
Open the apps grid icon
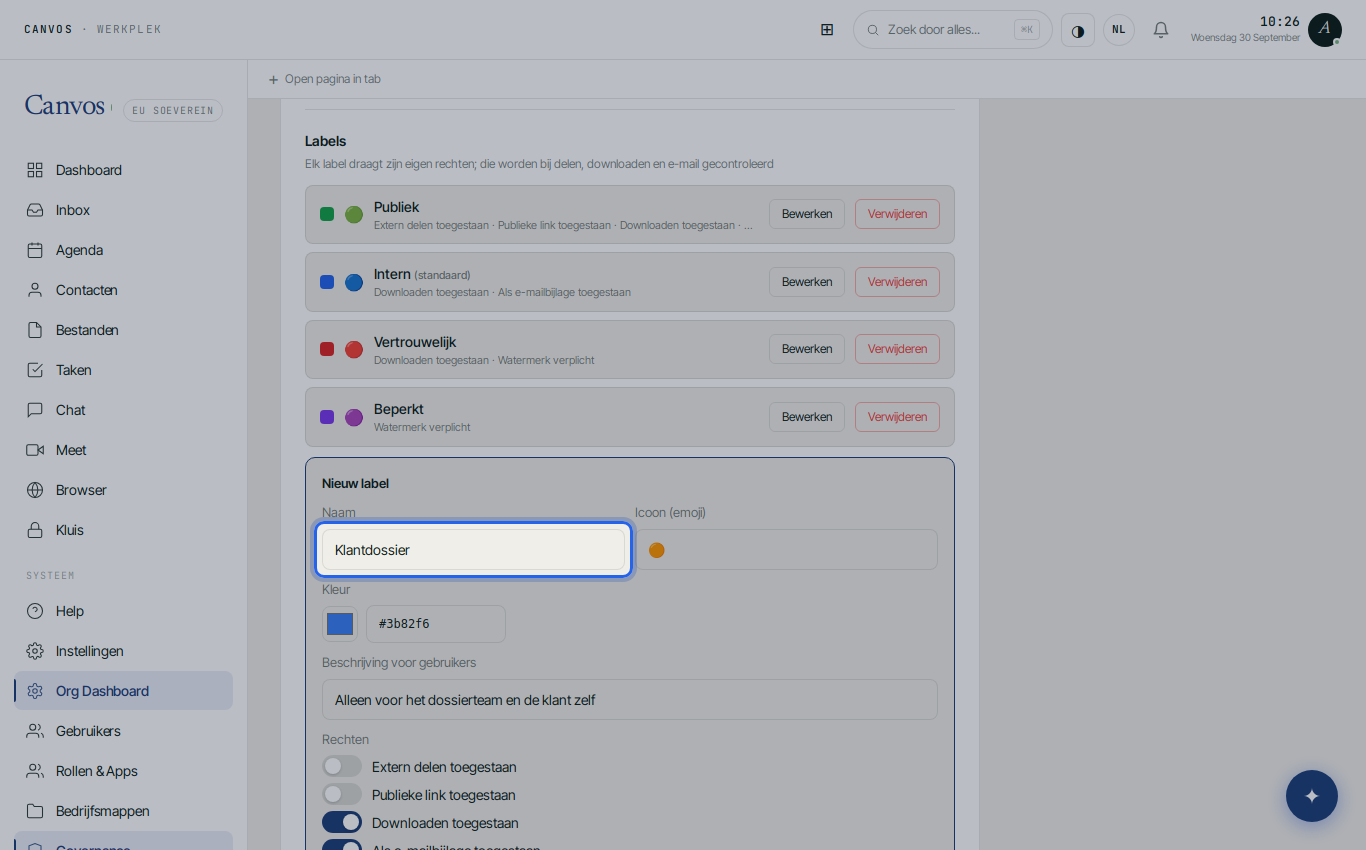[x=827, y=30]
